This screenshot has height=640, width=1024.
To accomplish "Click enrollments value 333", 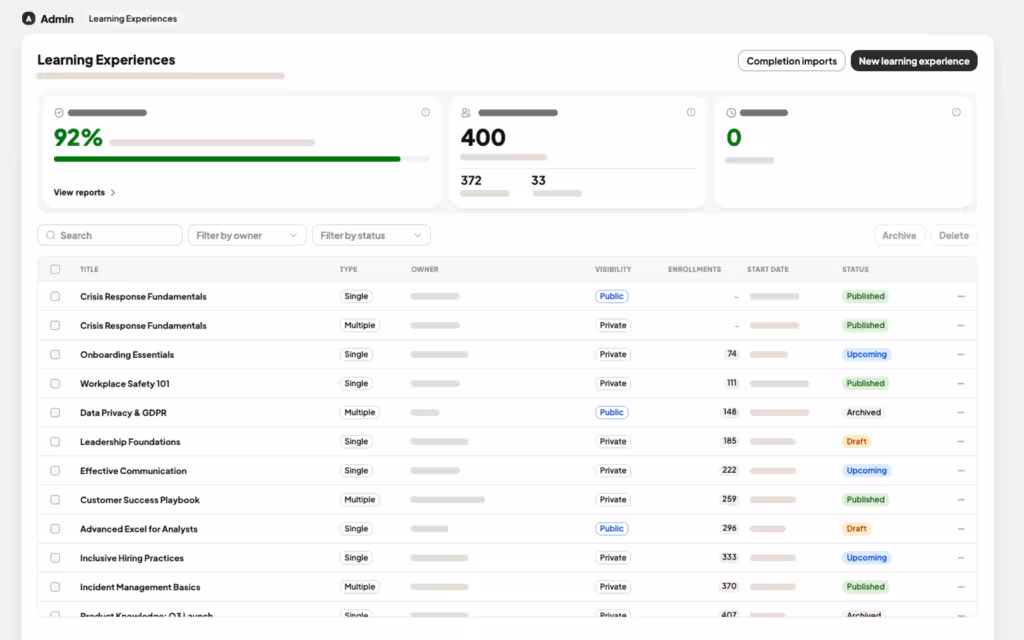I will 729,558.
